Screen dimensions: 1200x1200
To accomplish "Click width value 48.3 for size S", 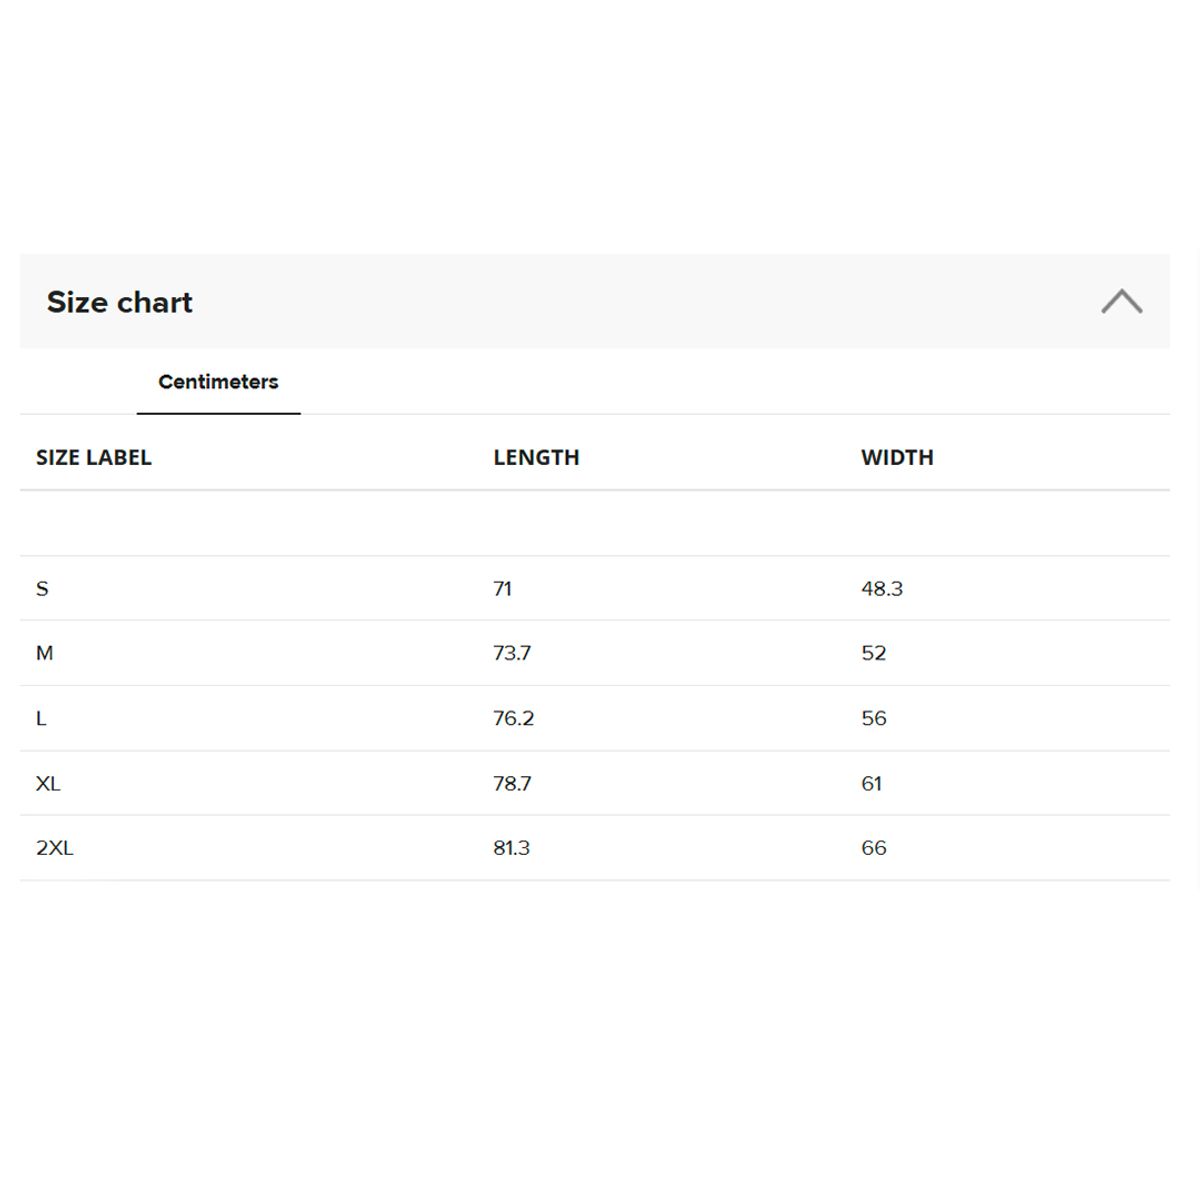I will coord(882,589).
